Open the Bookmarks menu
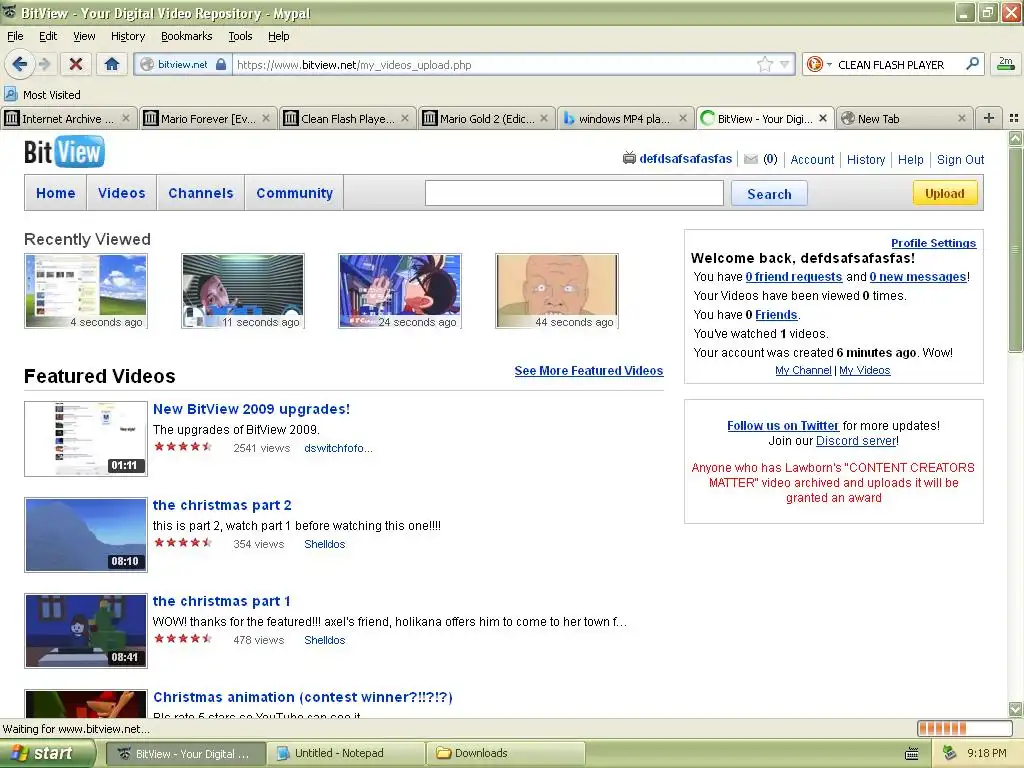The height and width of the screenshot is (768, 1024). (187, 36)
